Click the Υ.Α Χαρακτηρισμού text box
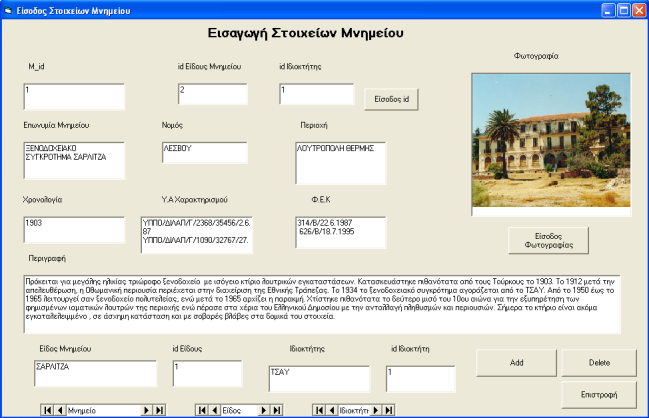The image size is (649, 418). click(x=197, y=235)
